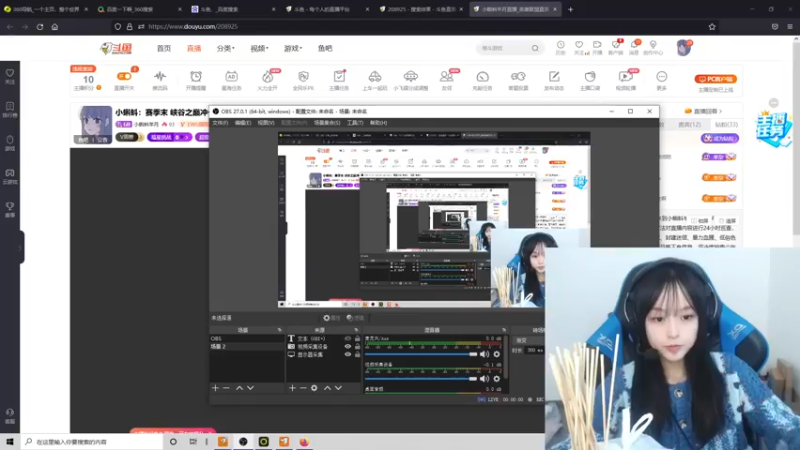Toggle lock on the text (GDI+) source
Screen dimensions: 800x450
357,339
